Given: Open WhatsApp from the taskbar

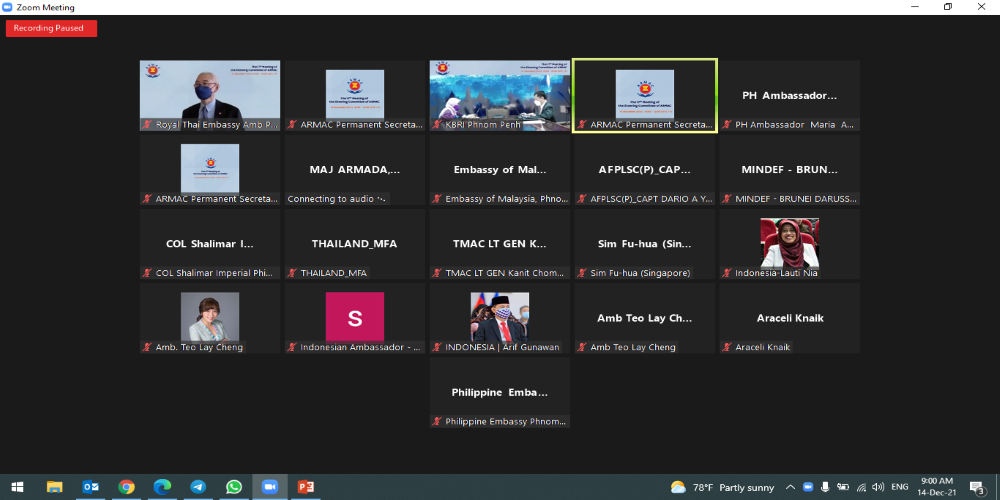Looking at the screenshot, I should (x=234, y=487).
